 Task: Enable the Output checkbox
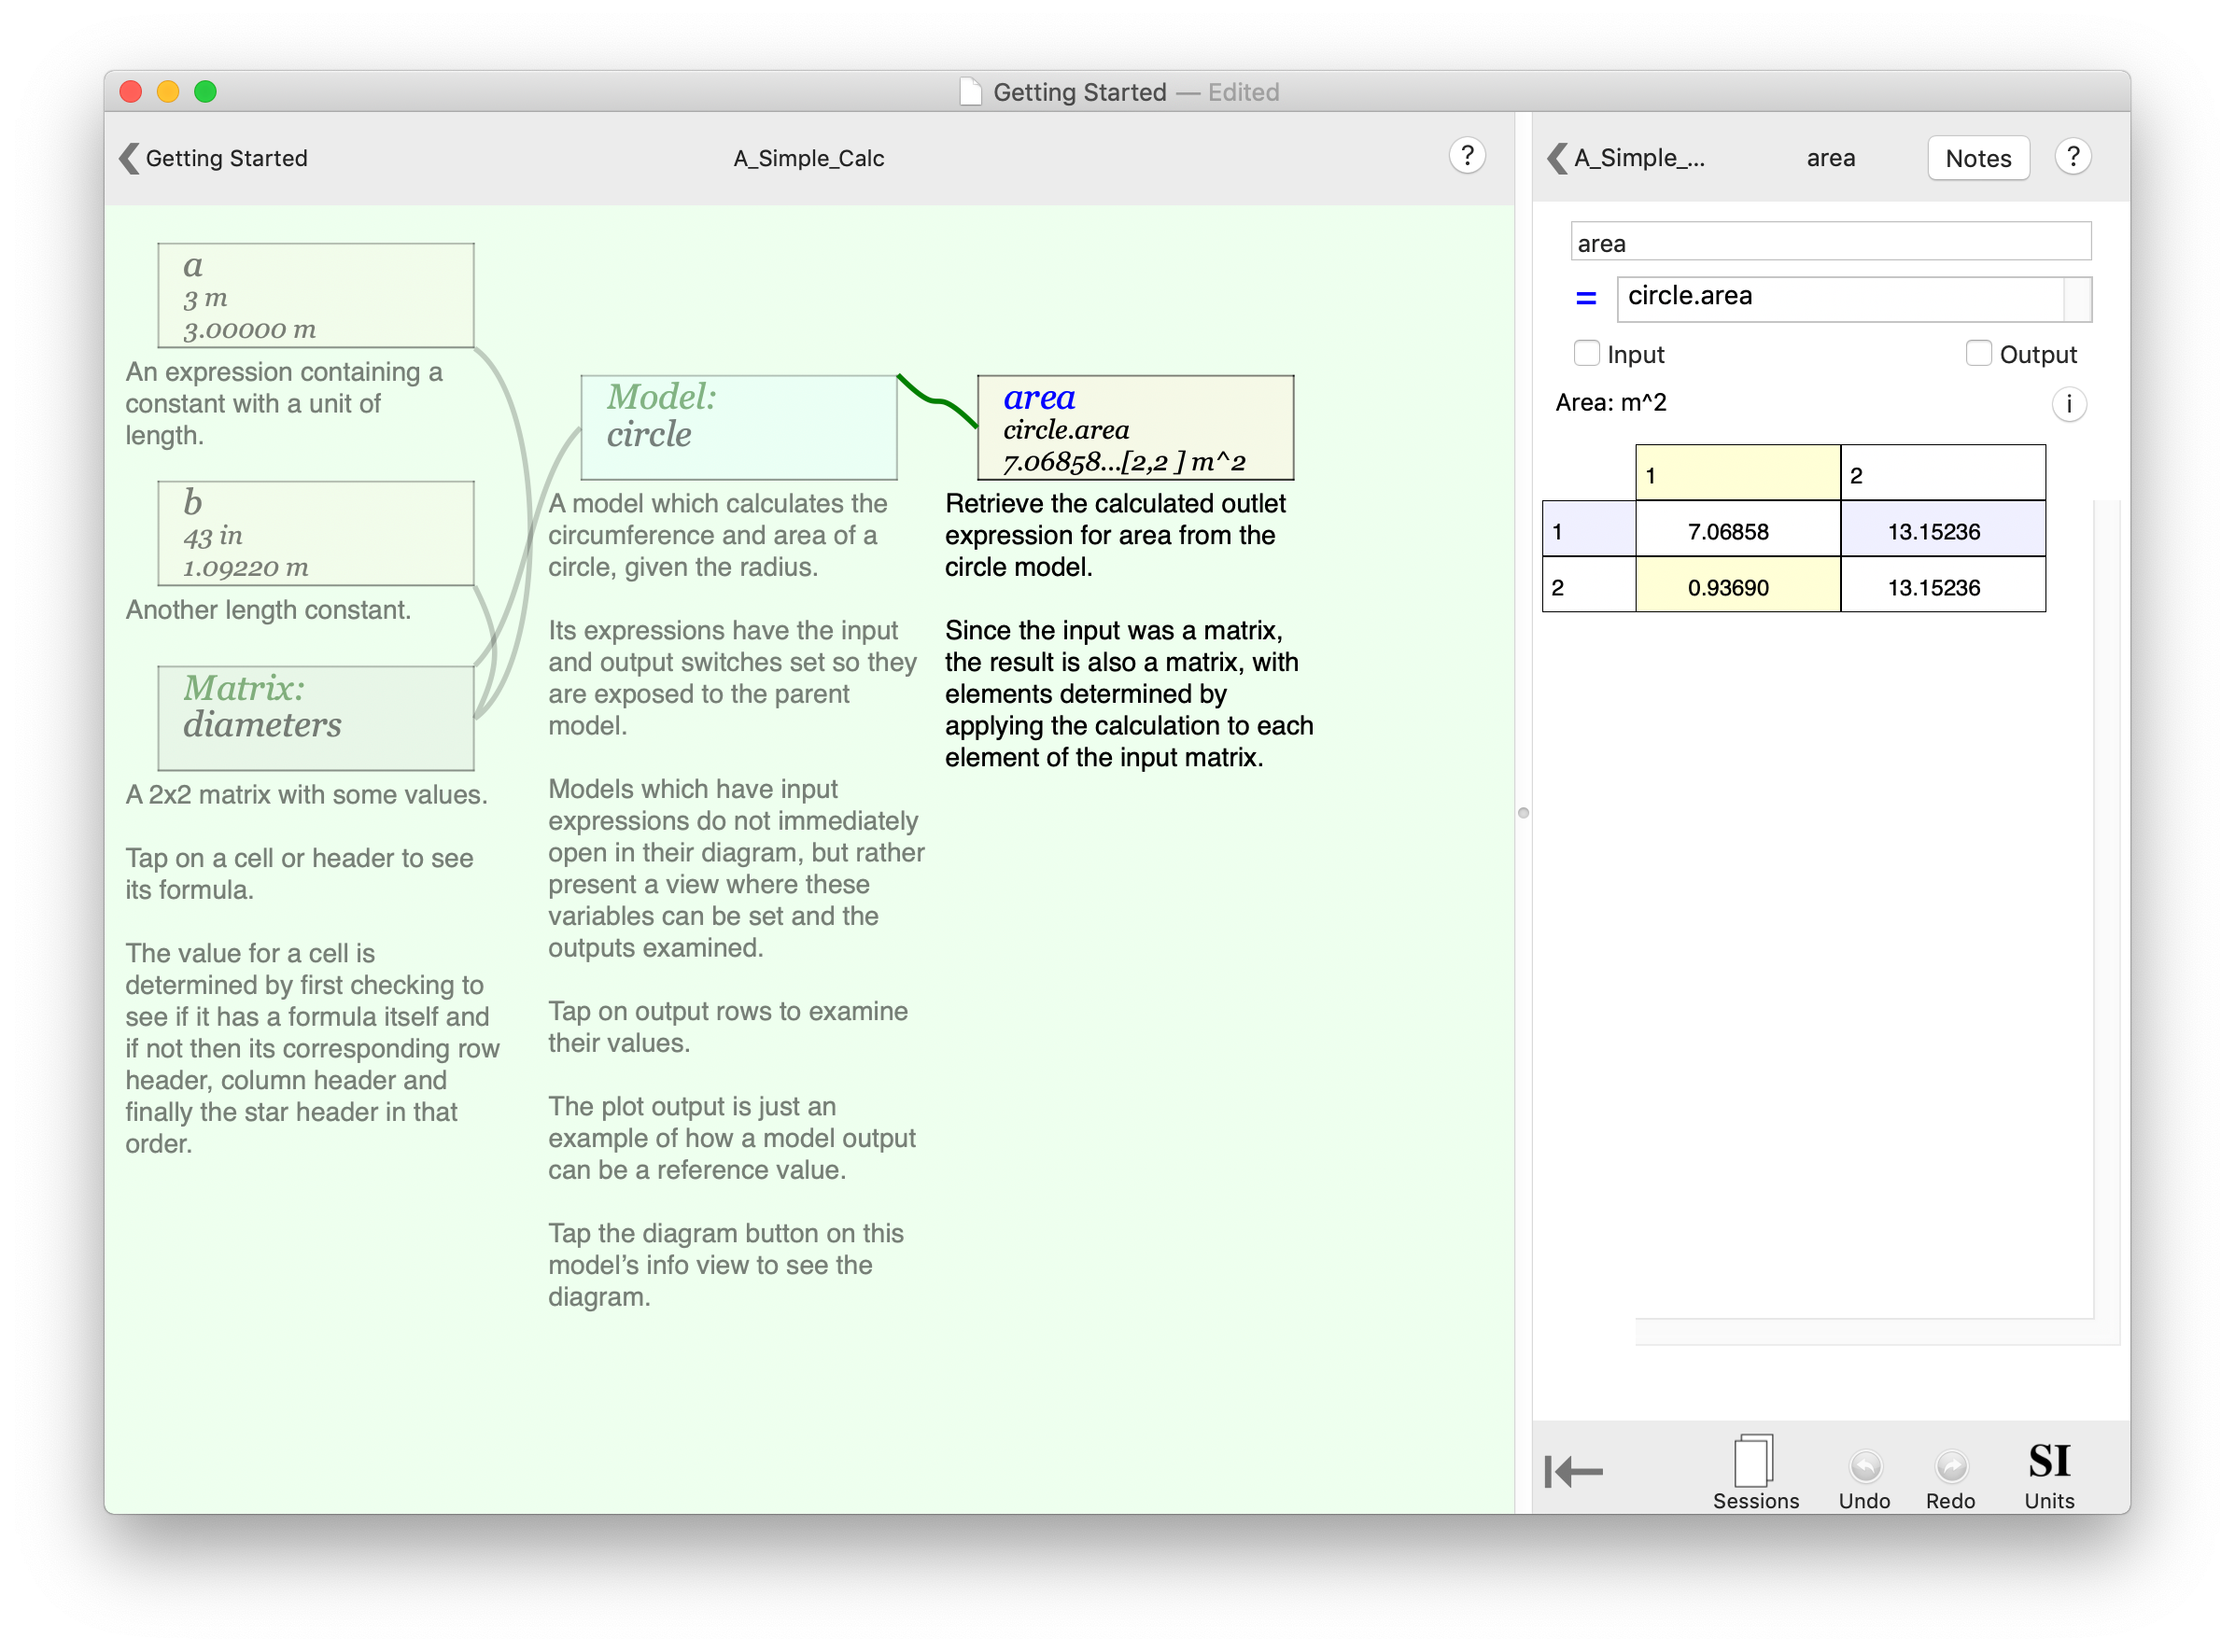coord(1977,353)
